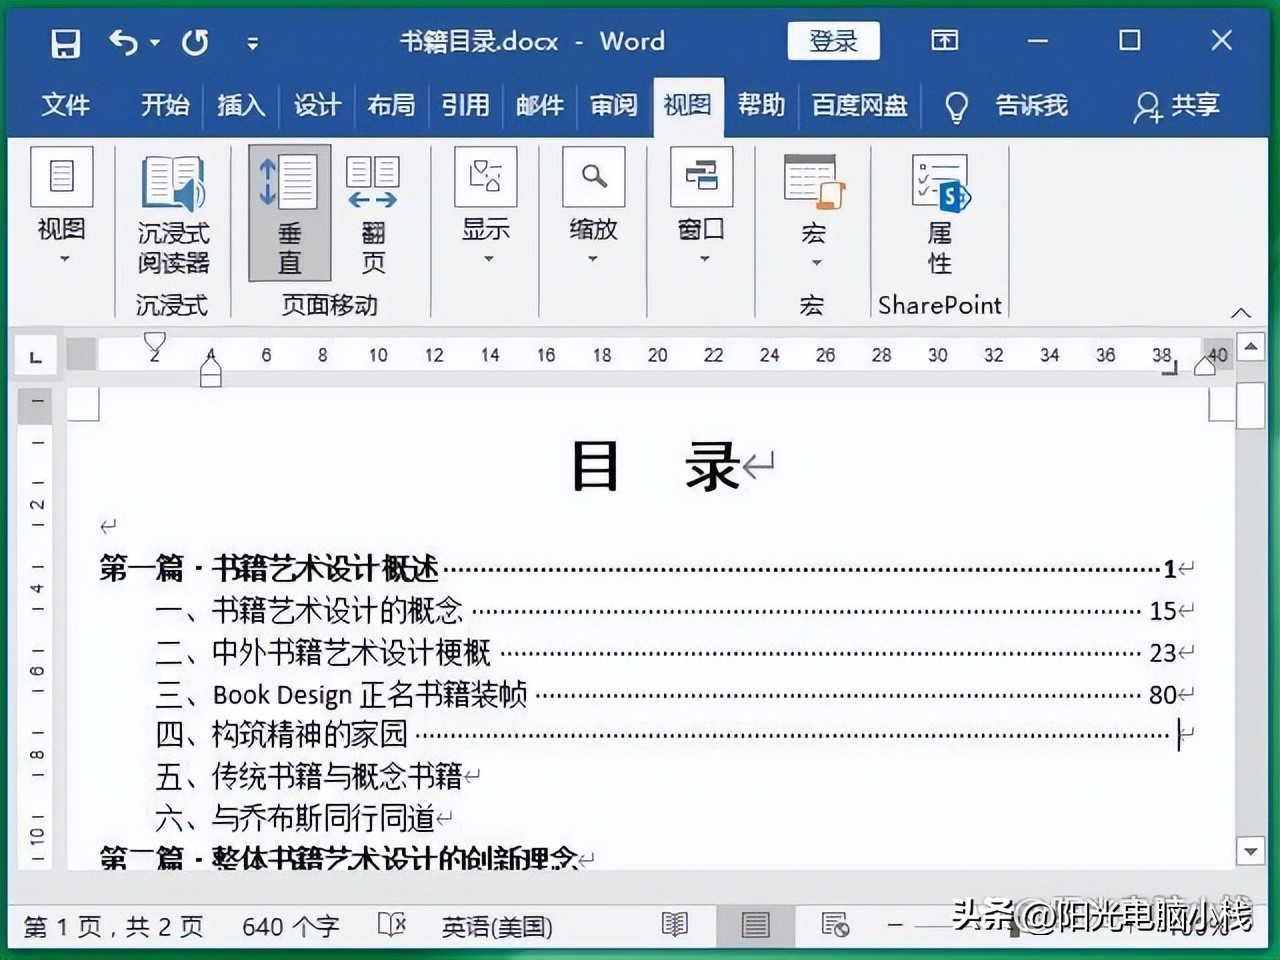Expand the 显示 Show dropdown
1280x960 pixels.
pos(485,258)
